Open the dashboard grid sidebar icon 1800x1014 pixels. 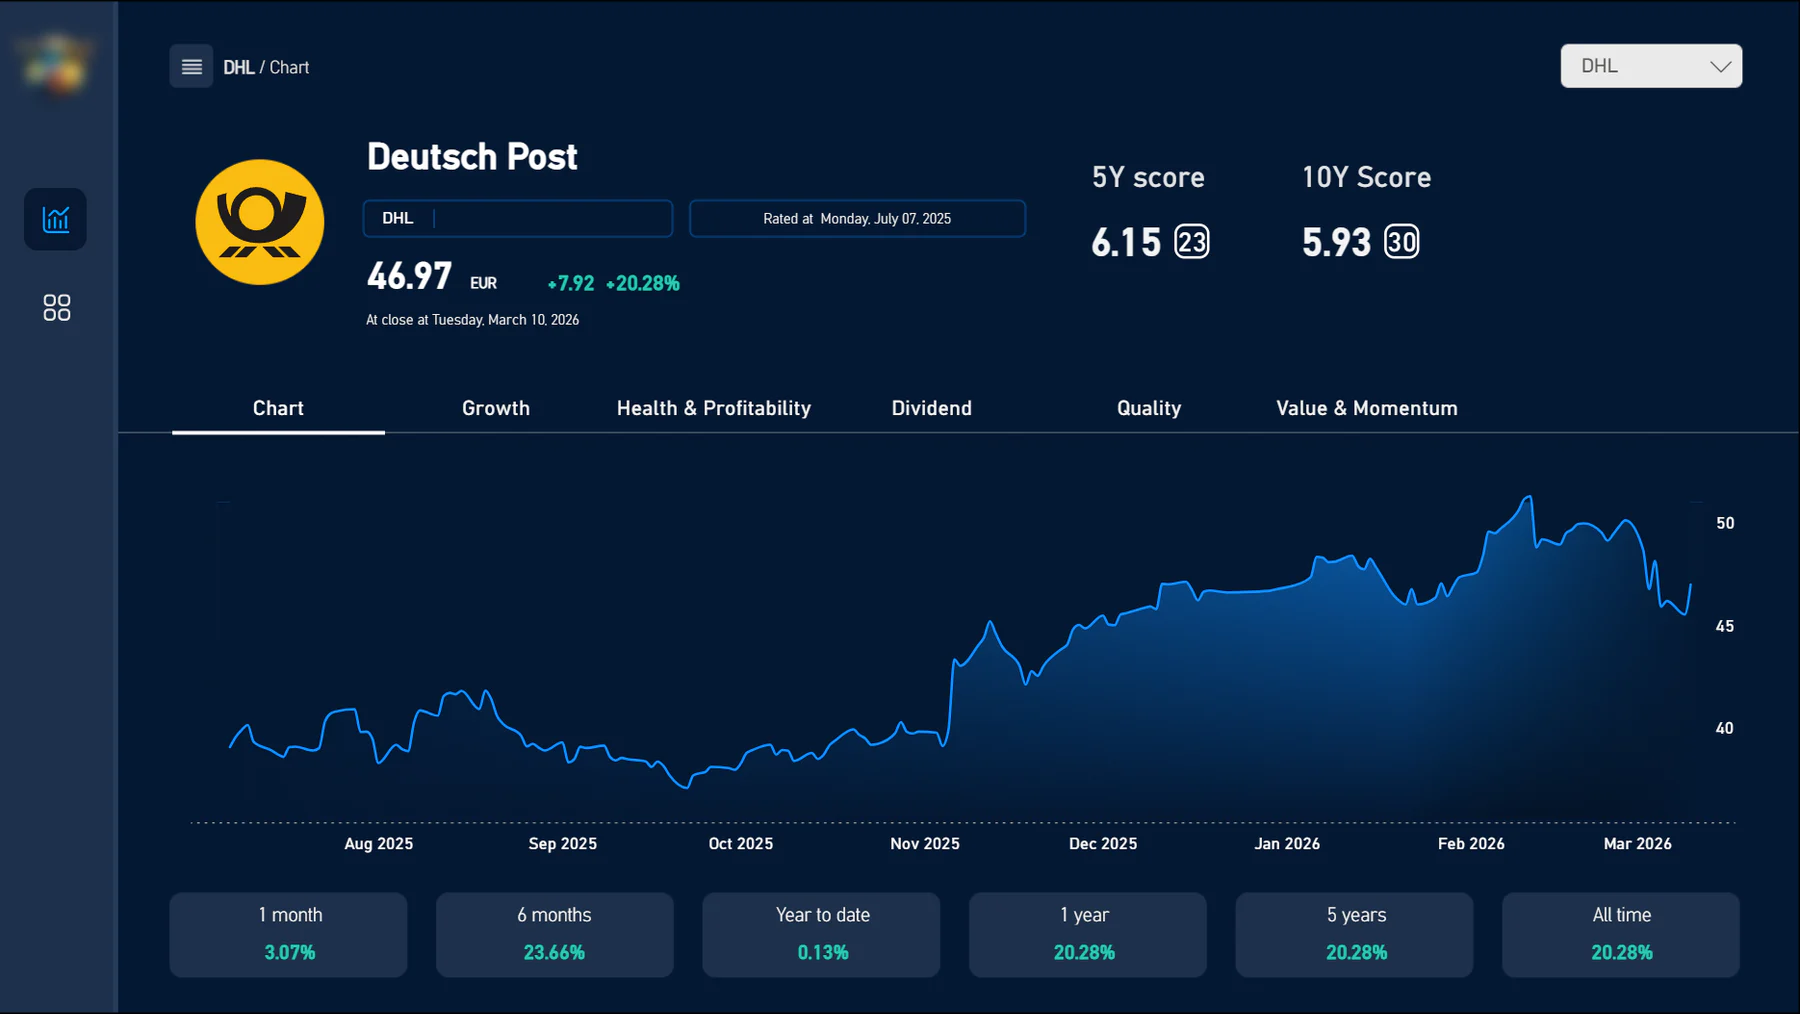(x=56, y=307)
